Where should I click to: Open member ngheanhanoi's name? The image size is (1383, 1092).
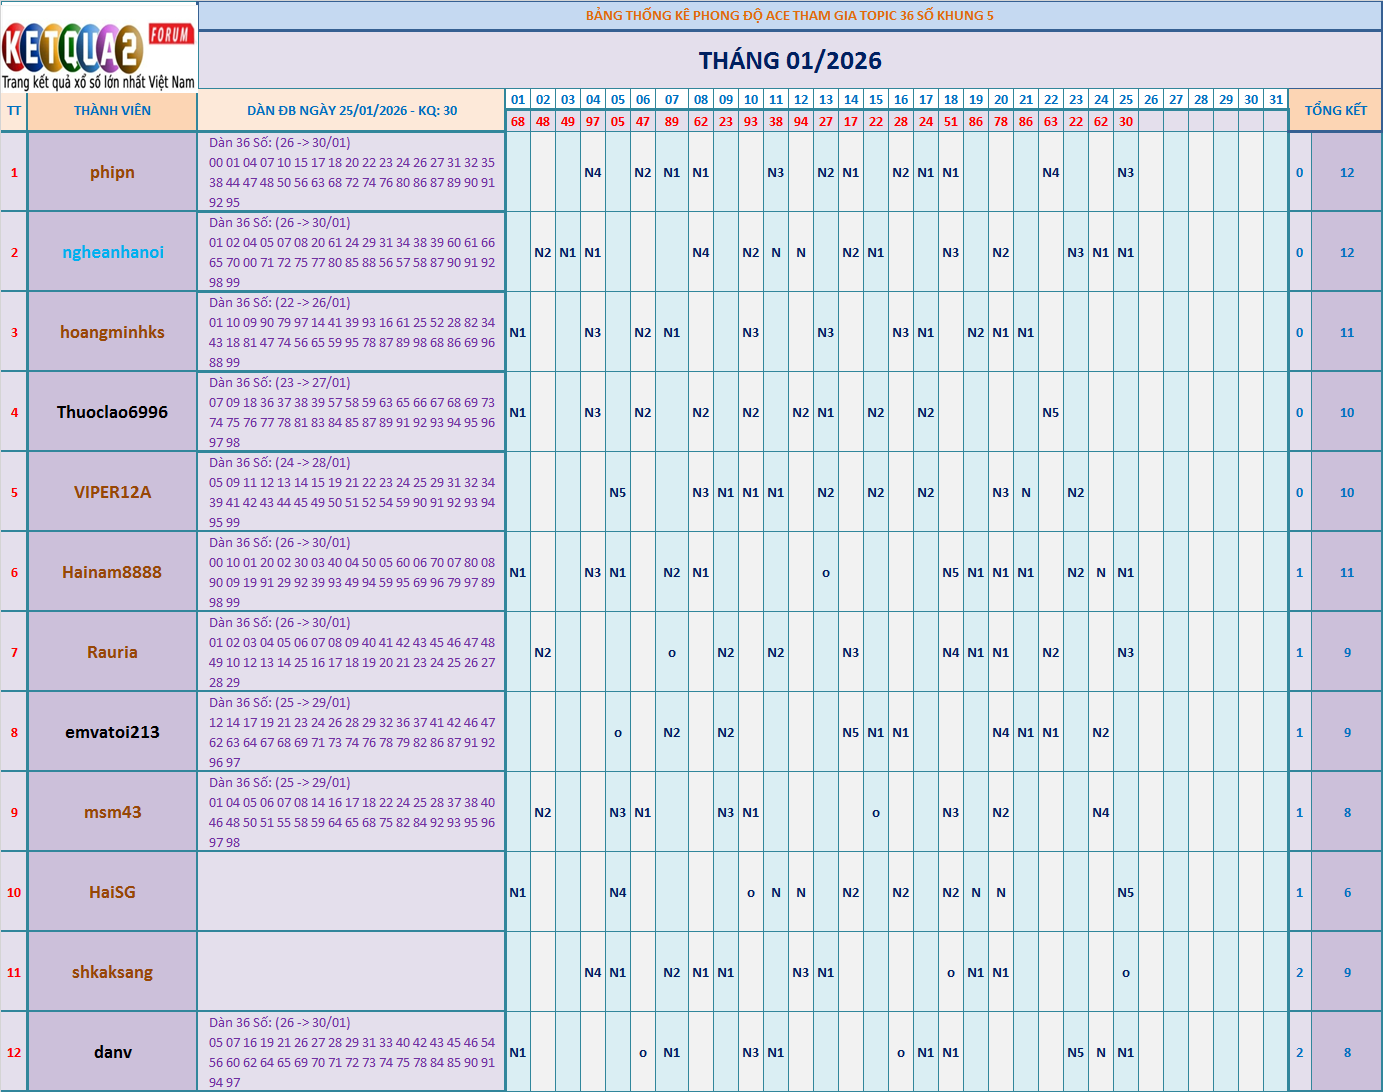tap(112, 252)
